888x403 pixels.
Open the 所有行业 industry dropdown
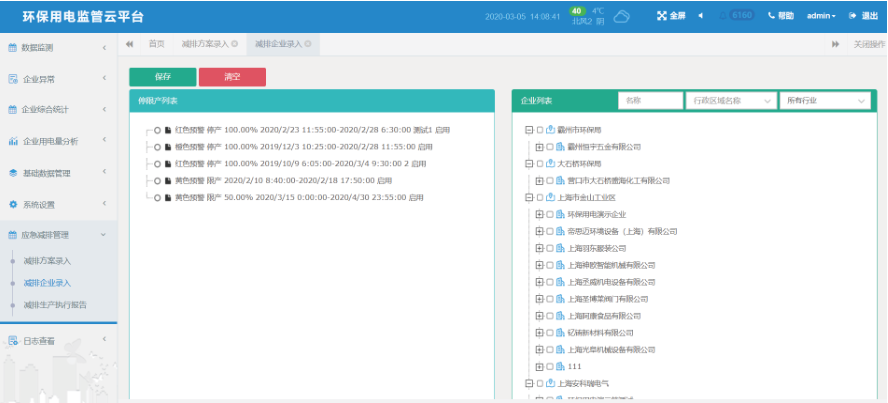825,101
